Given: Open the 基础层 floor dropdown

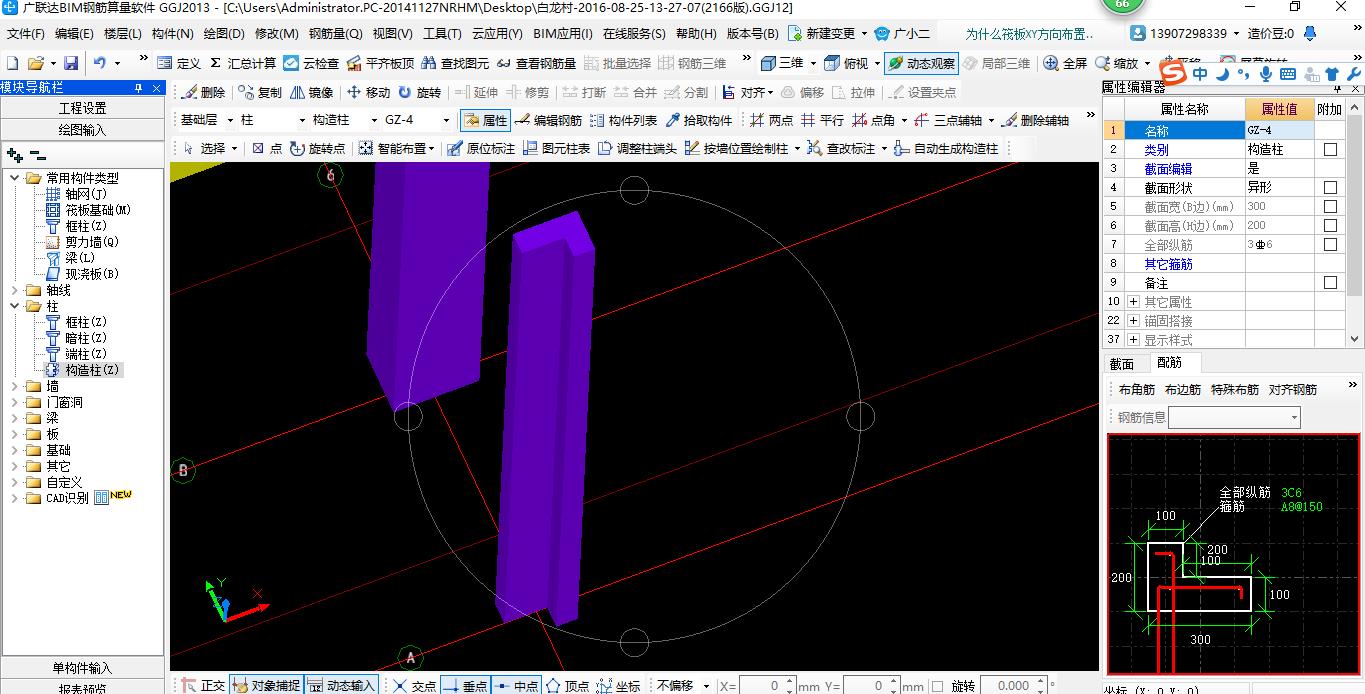Looking at the screenshot, I should click(229, 120).
